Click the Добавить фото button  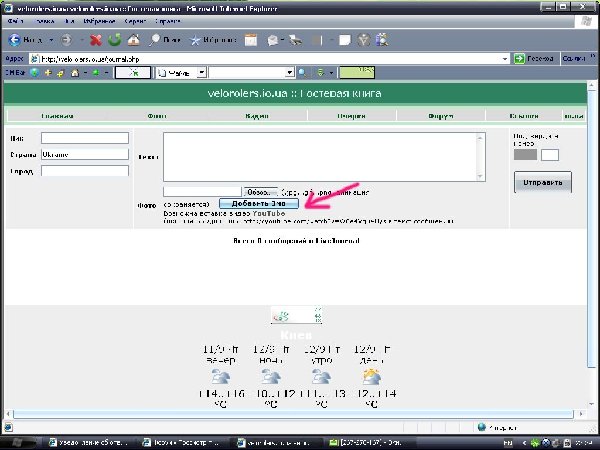(x=258, y=203)
